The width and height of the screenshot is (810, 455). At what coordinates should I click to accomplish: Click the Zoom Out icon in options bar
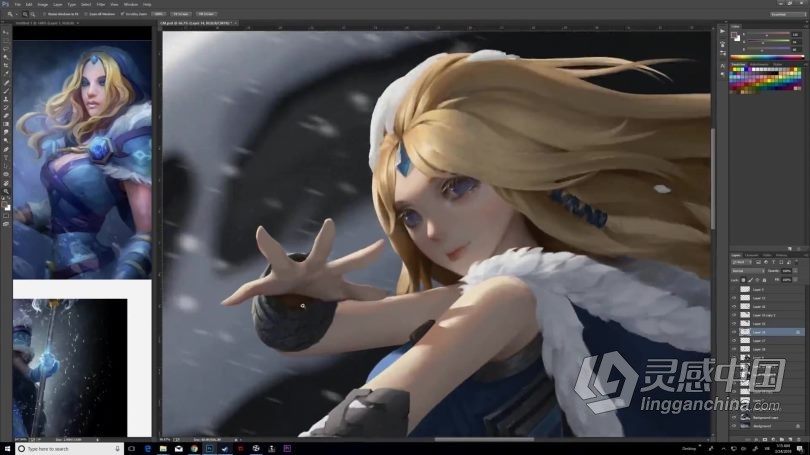(x=33, y=14)
